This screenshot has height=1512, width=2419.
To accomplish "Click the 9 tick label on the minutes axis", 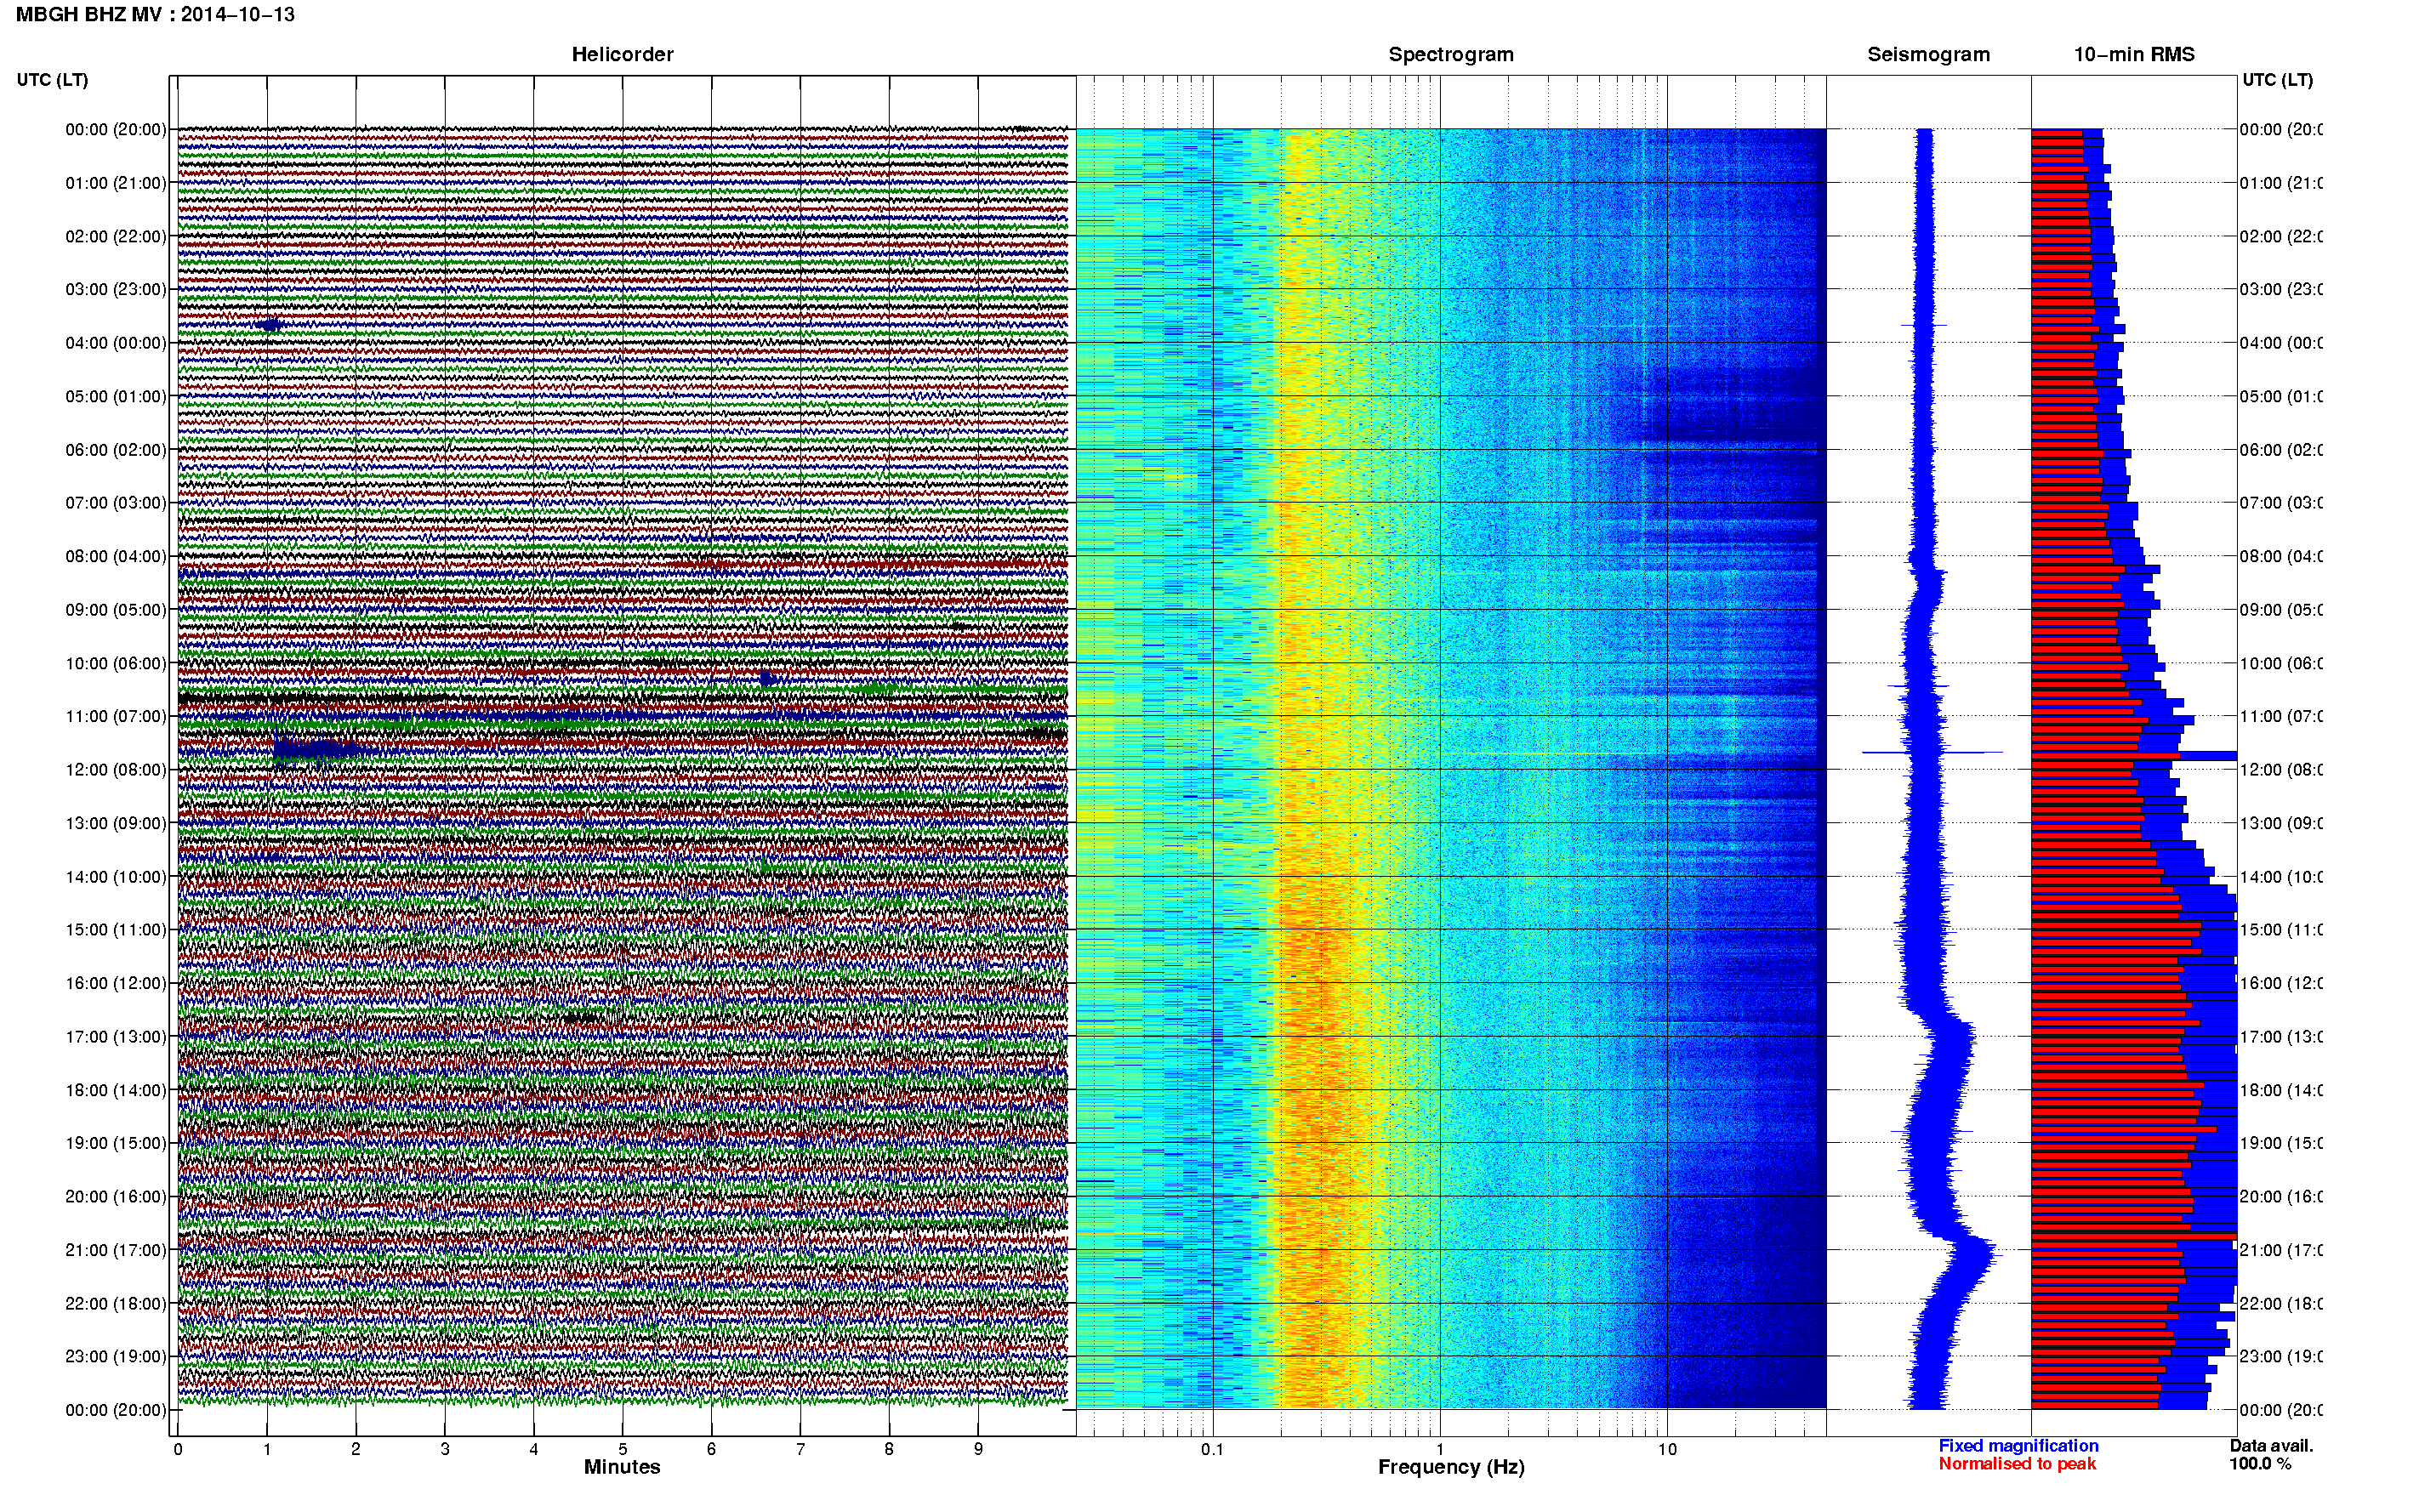I will pos(978,1449).
